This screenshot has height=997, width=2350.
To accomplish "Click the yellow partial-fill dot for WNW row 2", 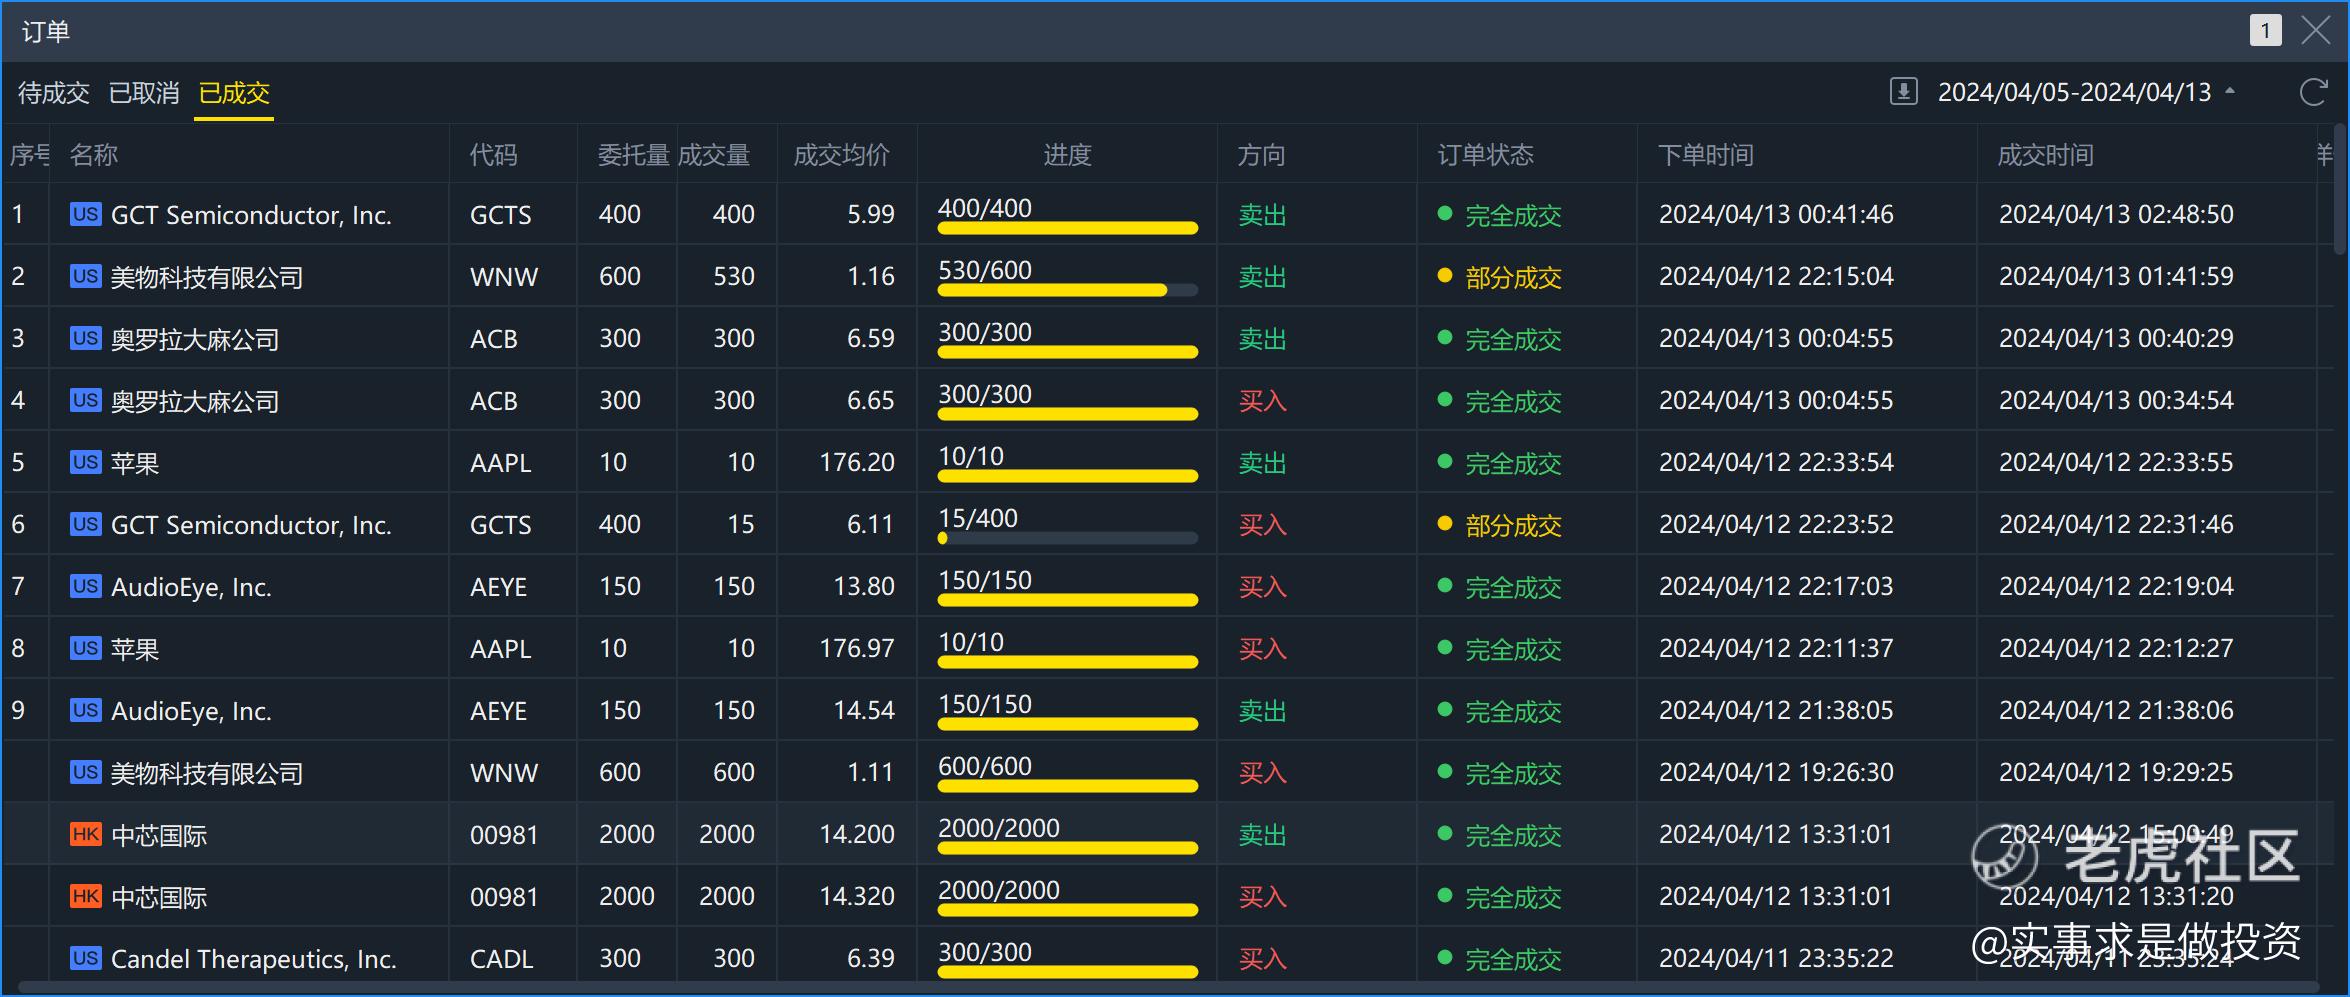I will pos(1444,275).
